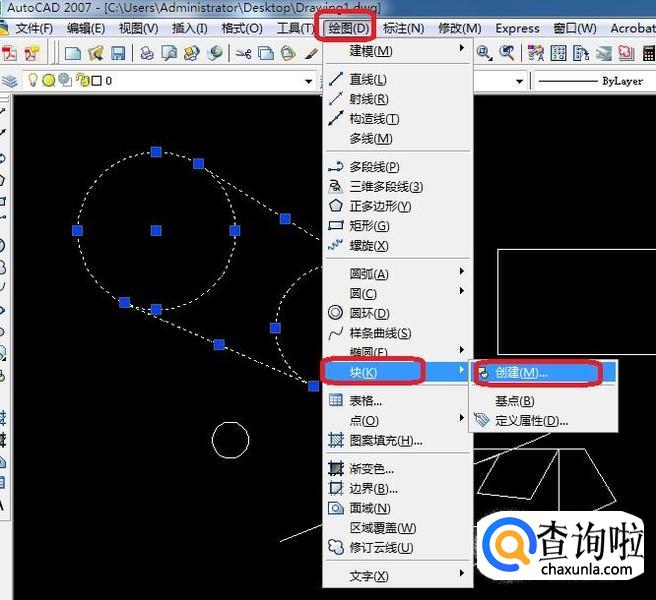Expand the layer dropdown arrow

click(x=309, y=81)
